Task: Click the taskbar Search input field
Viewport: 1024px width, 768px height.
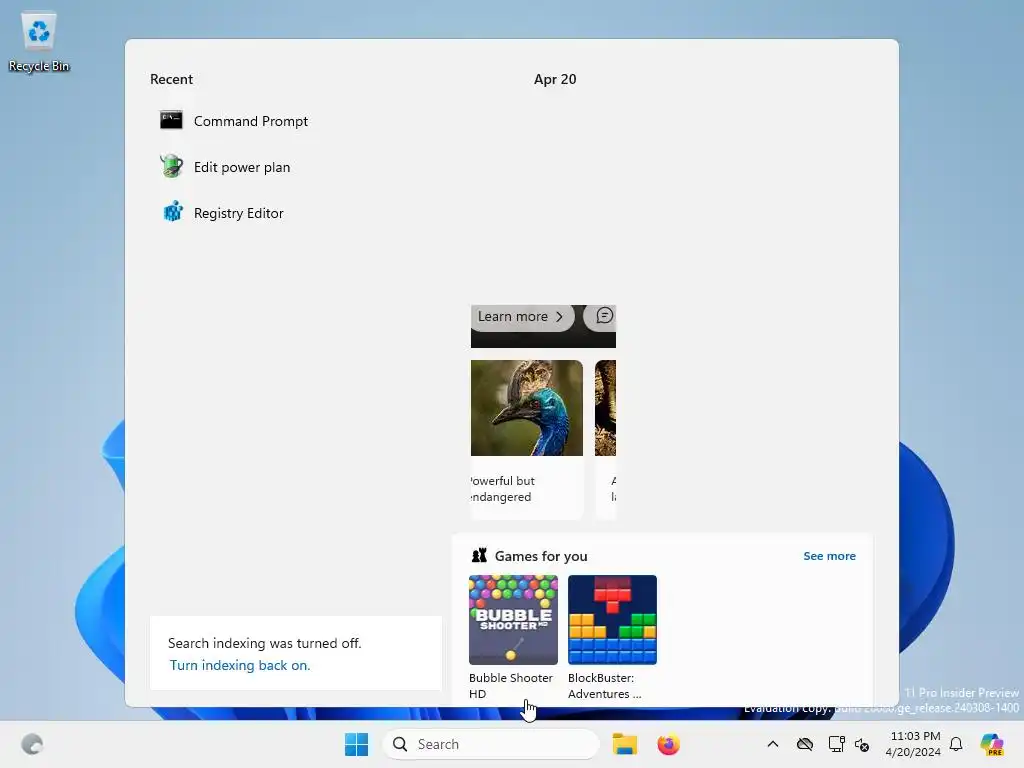Action: (490, 744)
